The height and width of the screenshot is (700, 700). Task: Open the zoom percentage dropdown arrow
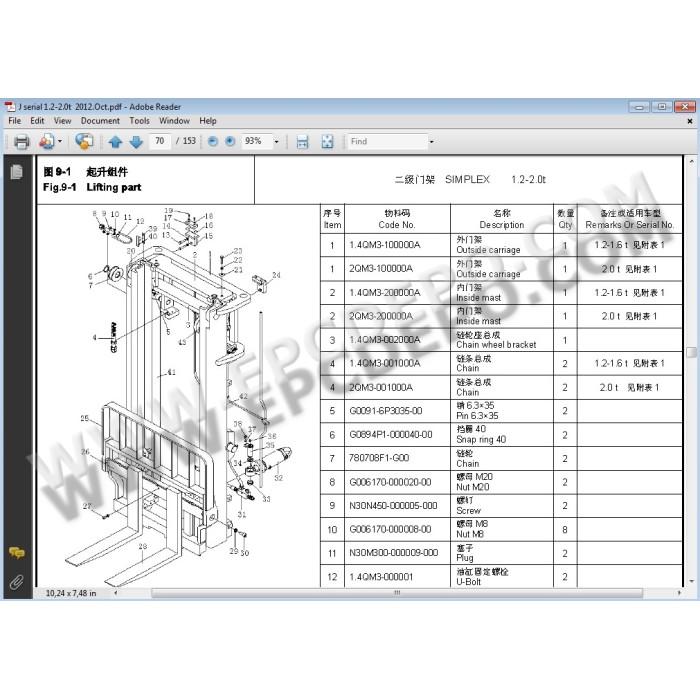point(276,142)
